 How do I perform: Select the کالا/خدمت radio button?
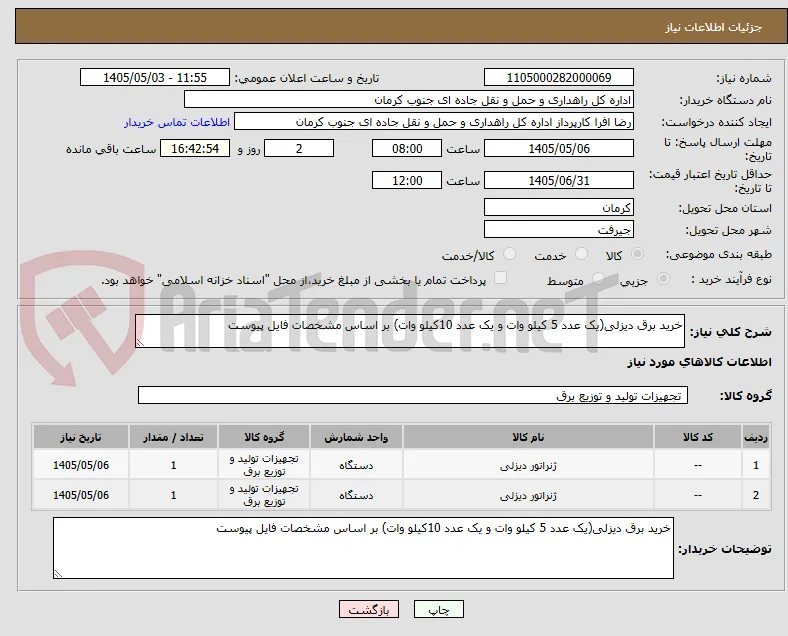pyautogui.click(x=509, y=254)
